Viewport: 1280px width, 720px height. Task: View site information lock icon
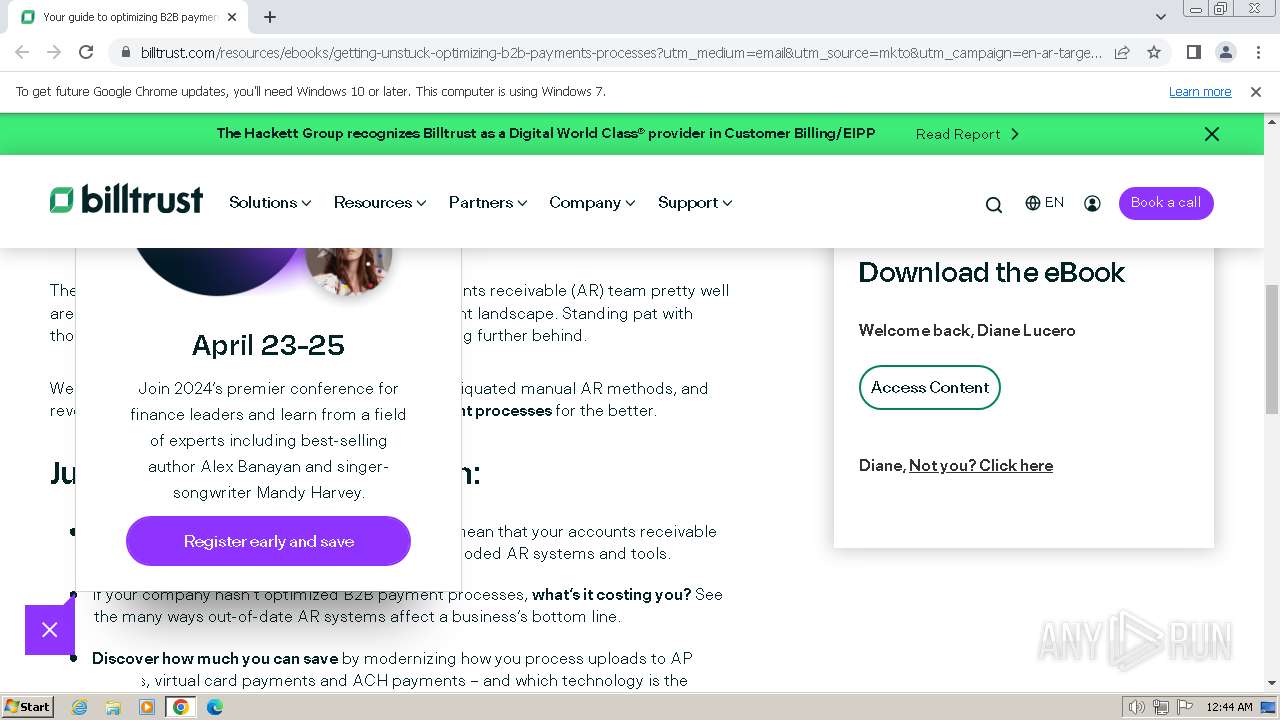click(125, 52)
